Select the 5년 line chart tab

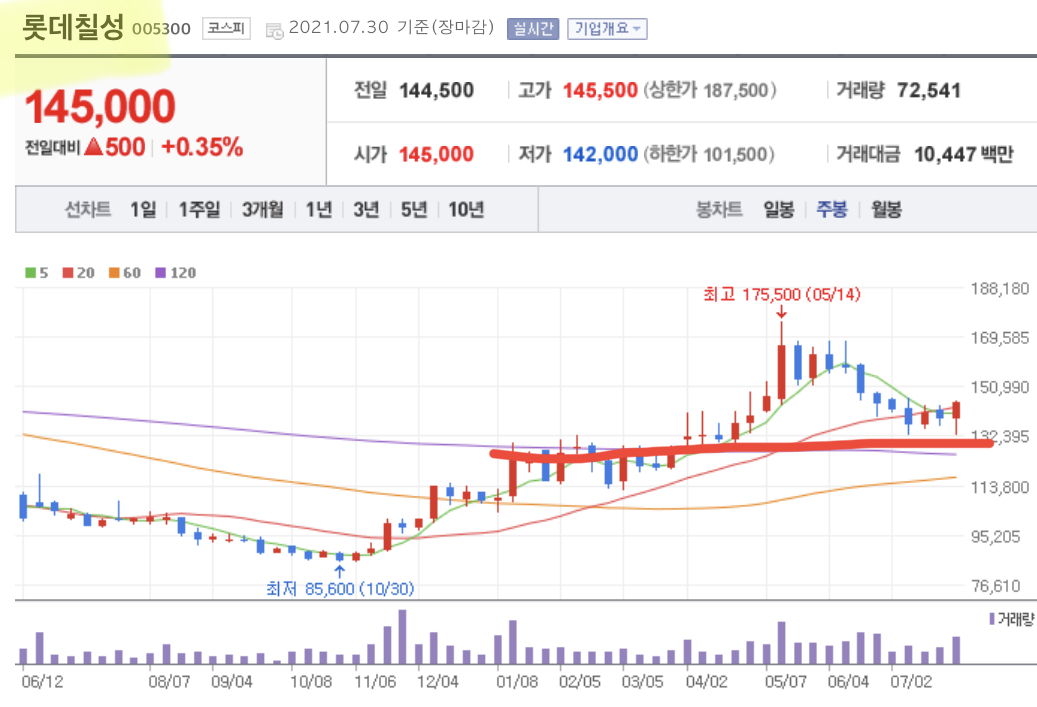[x=414, y=210]
